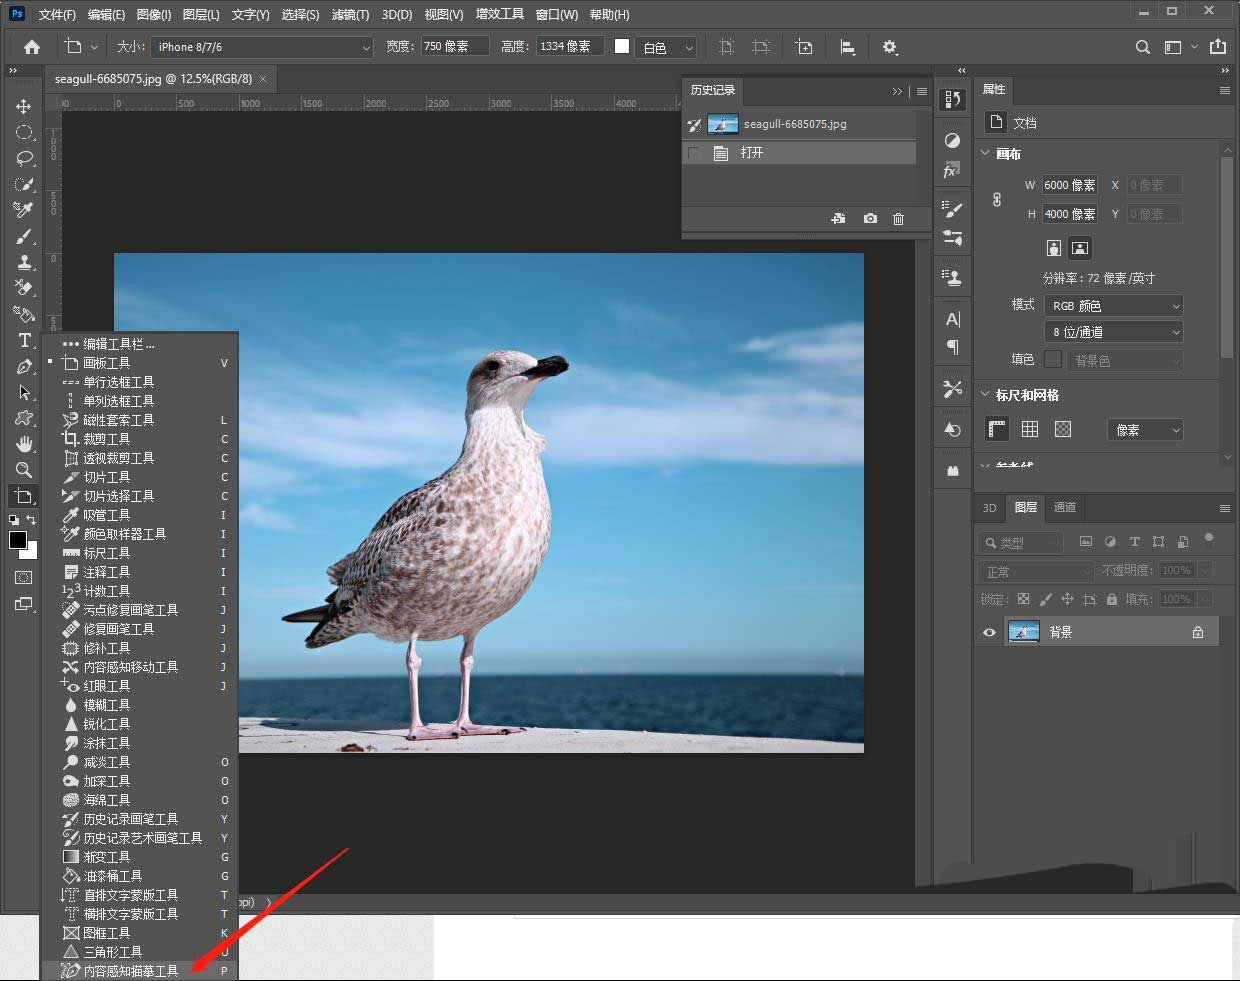The height and width of the screenshot is (981, 1240).
Task: Set history brush source to the 打开 state
Action: tap(693, 153)
